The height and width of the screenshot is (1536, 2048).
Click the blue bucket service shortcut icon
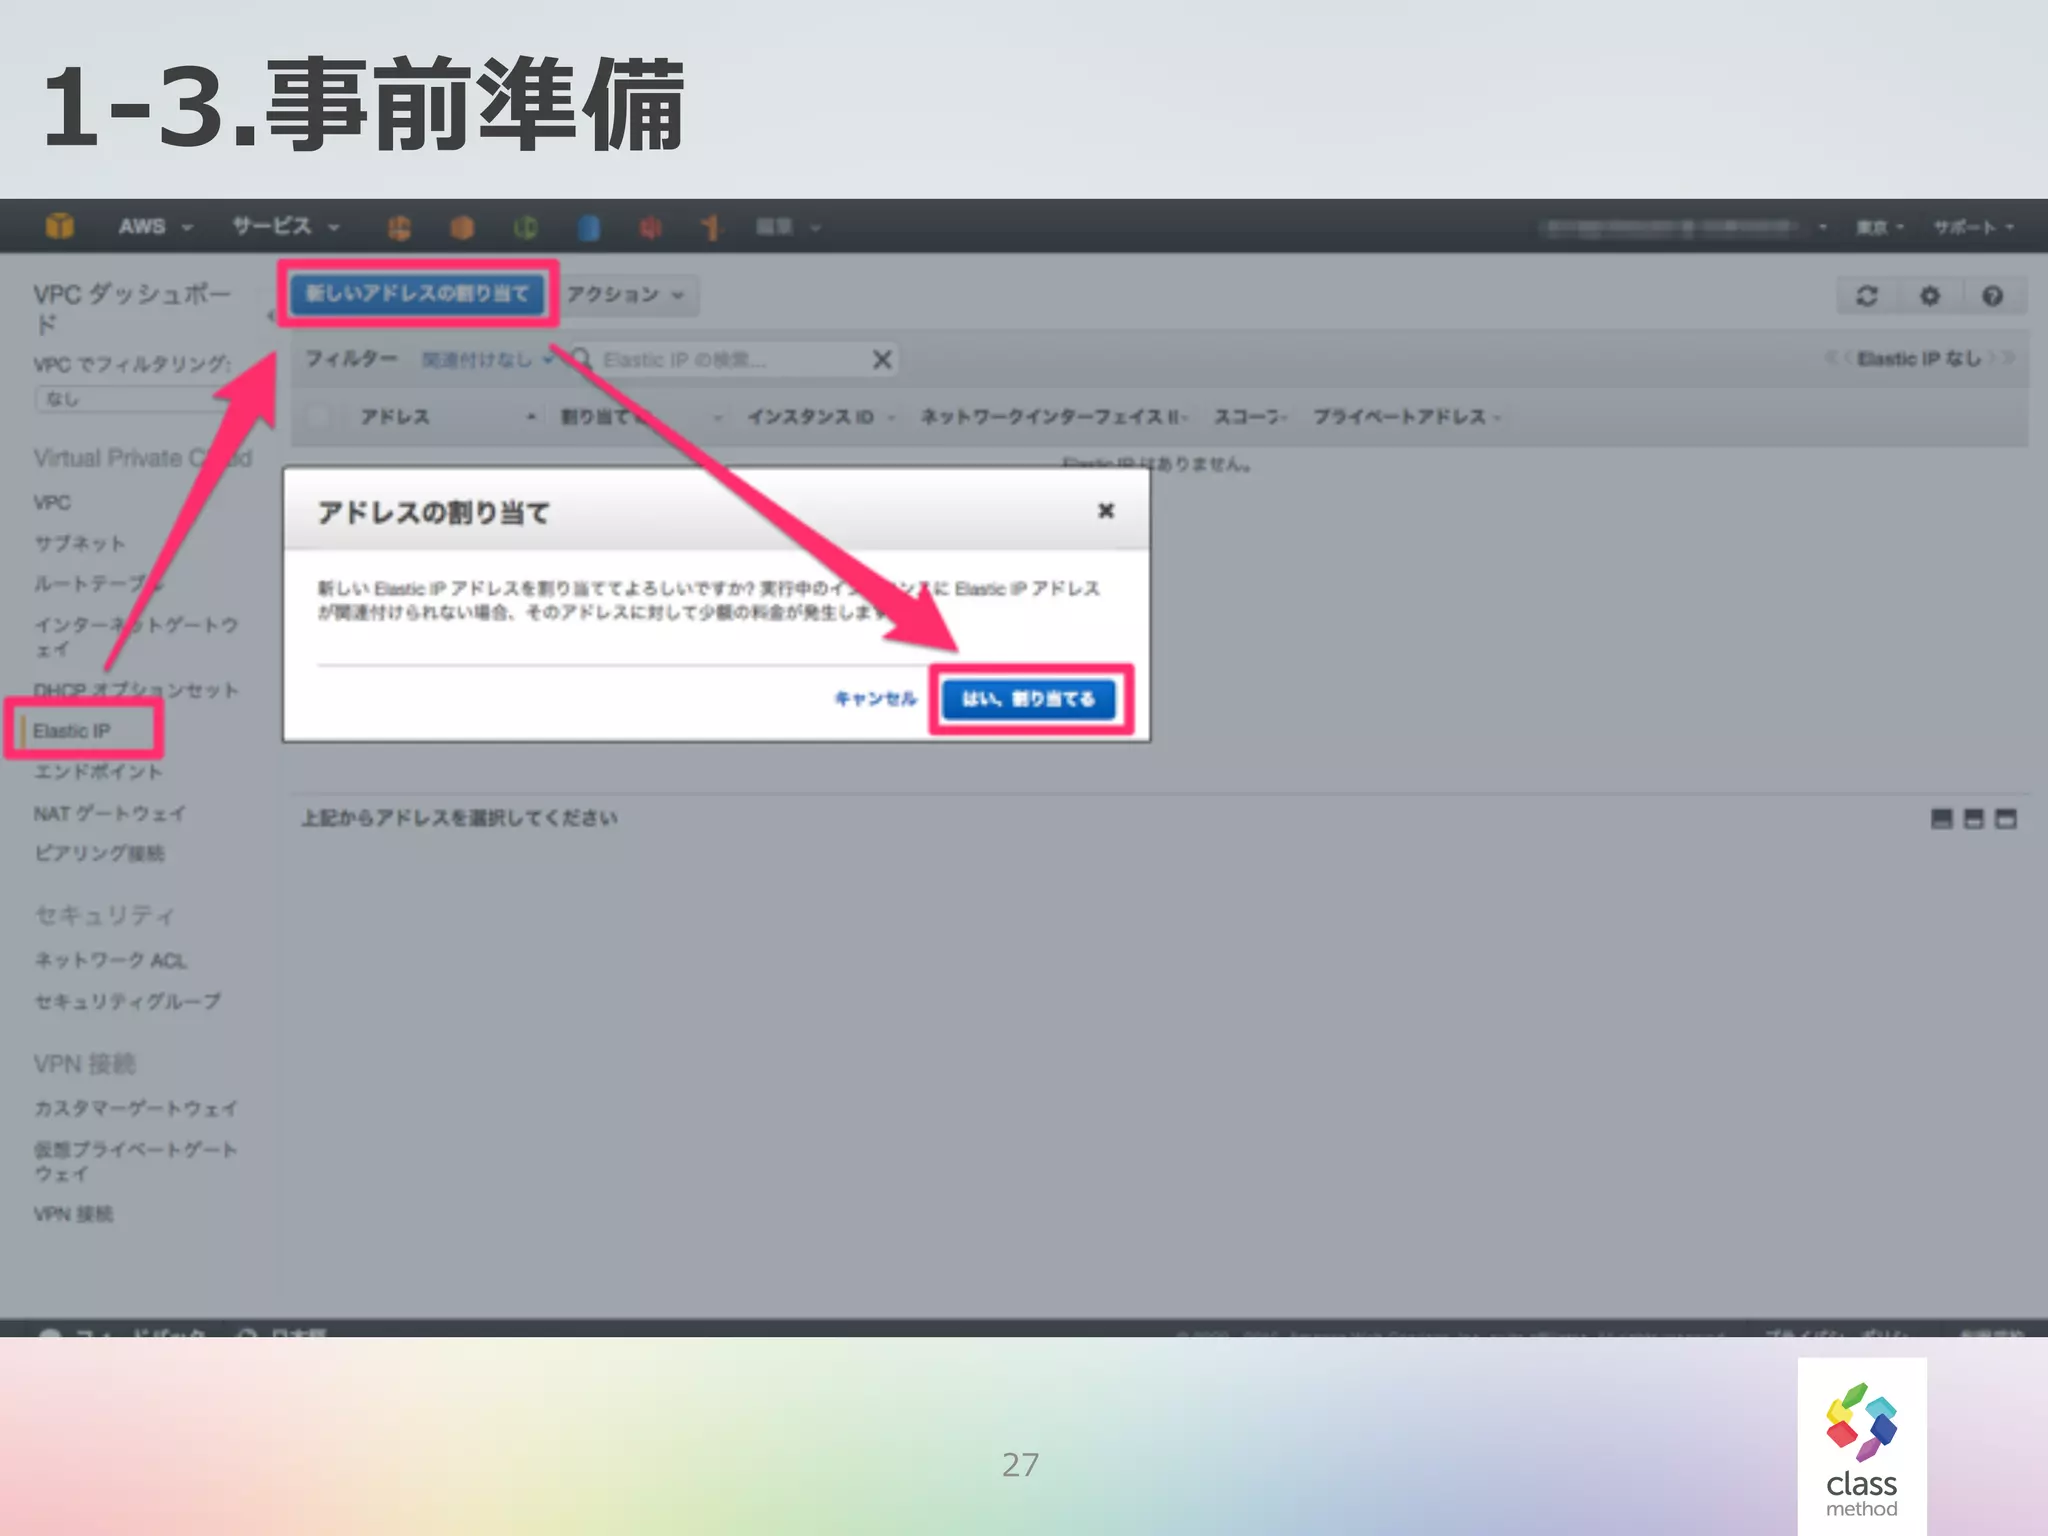[x=589, y=228]
